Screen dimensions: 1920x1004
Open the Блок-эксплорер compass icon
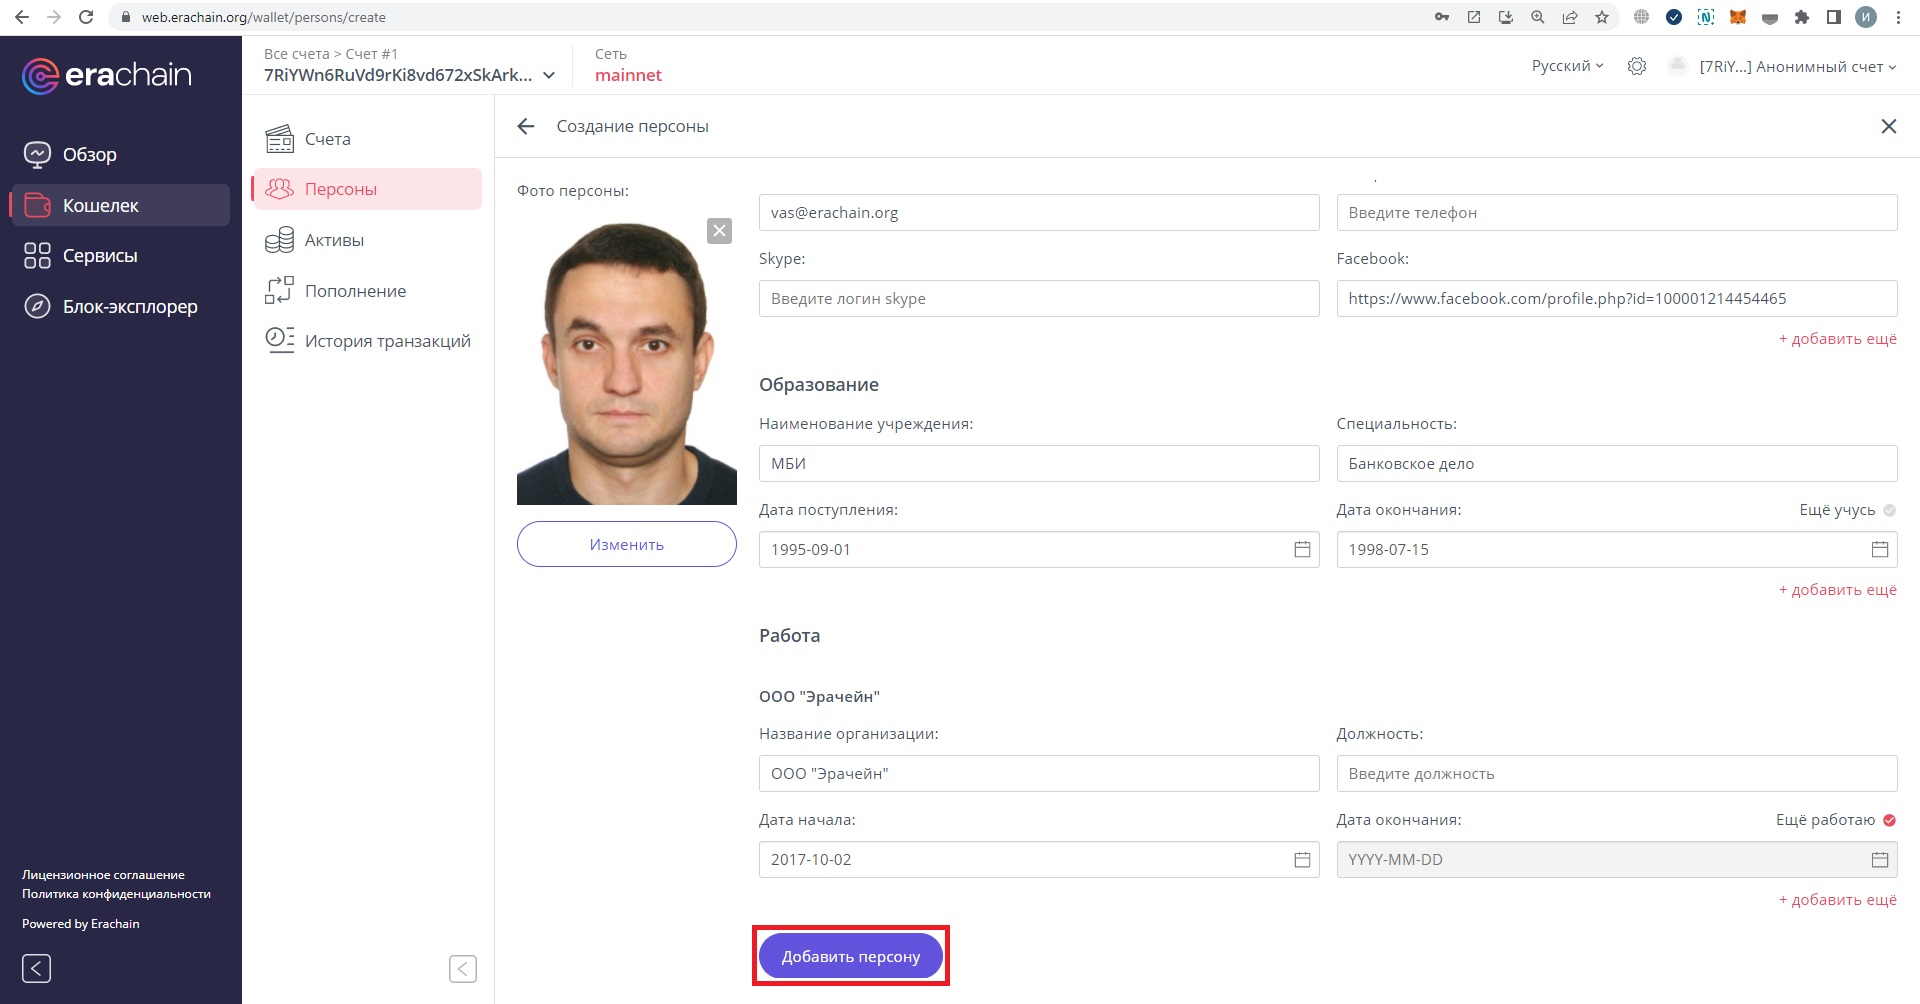pos(36,306)
